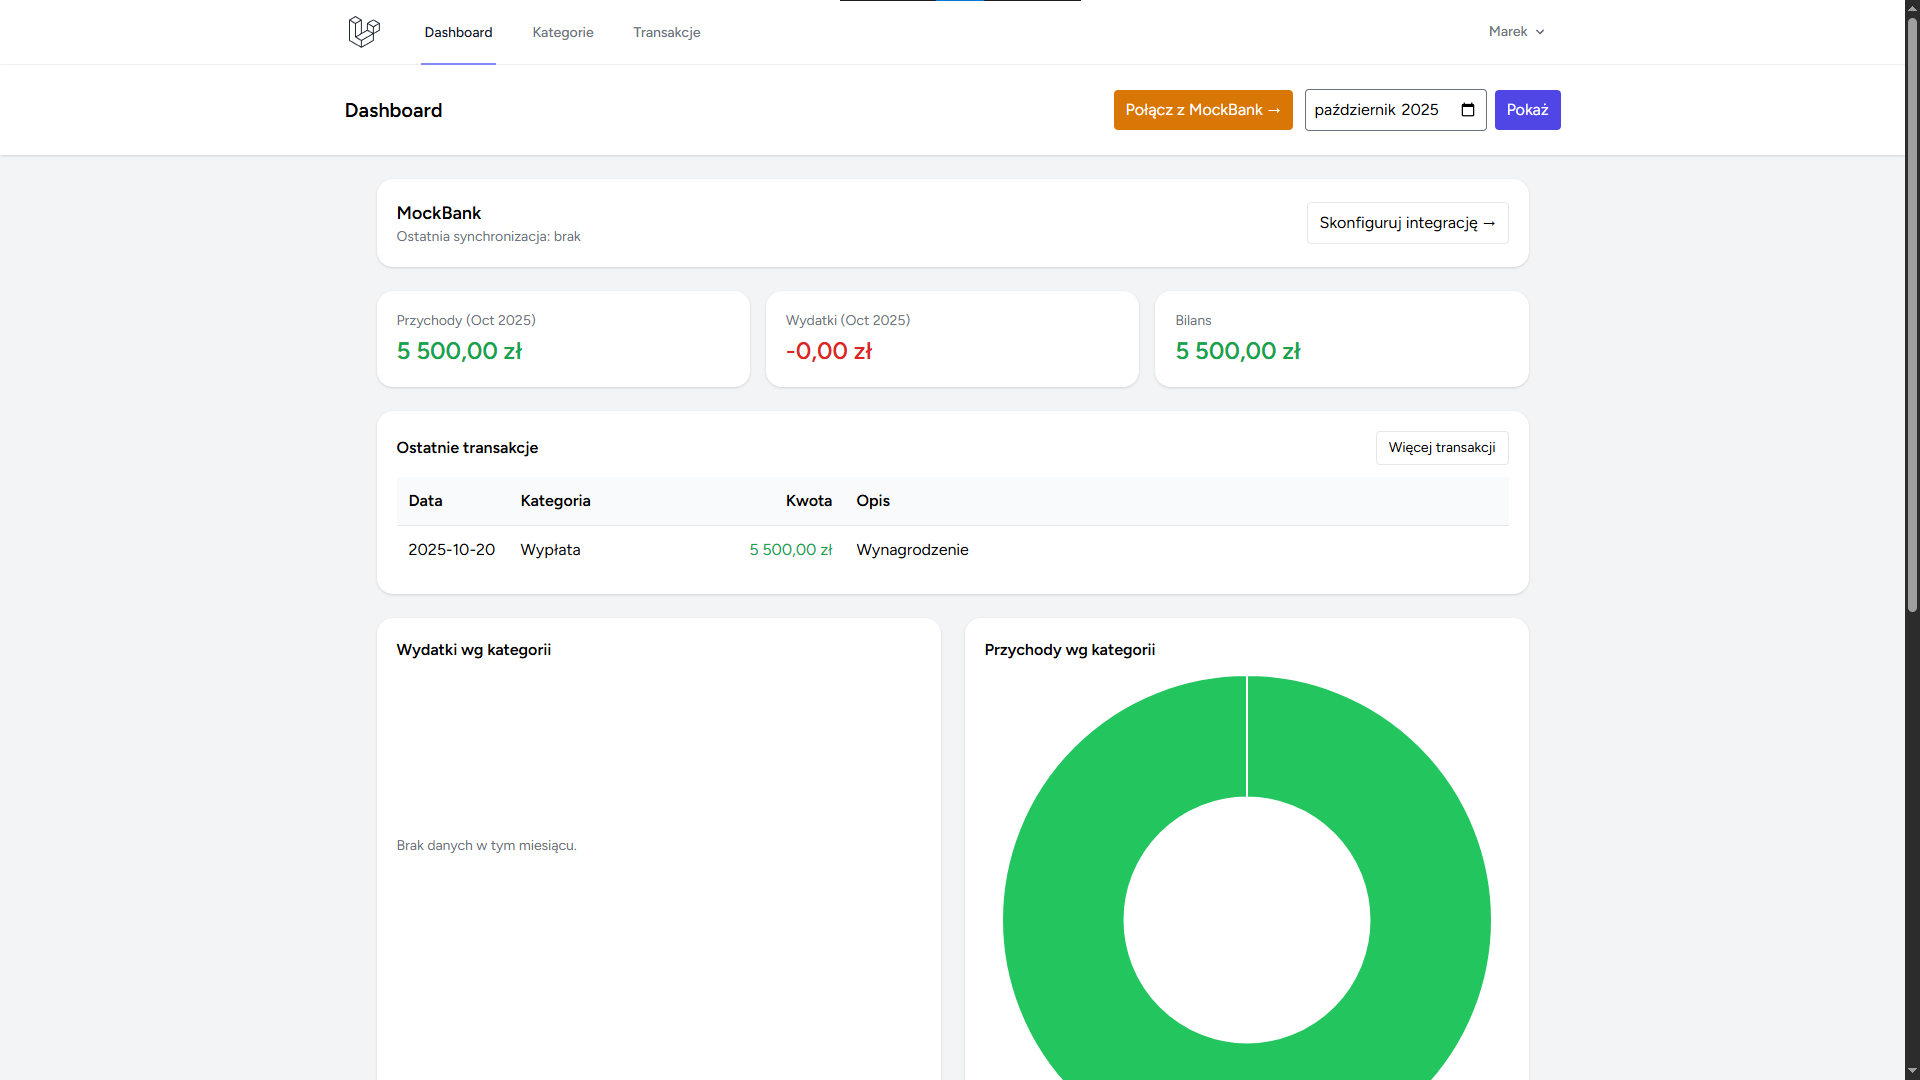The height and width of the screenshot is (1080, 1920).
Task: Select the 5 500,00 zł amount in the transactions table
Action: (790, 550)
